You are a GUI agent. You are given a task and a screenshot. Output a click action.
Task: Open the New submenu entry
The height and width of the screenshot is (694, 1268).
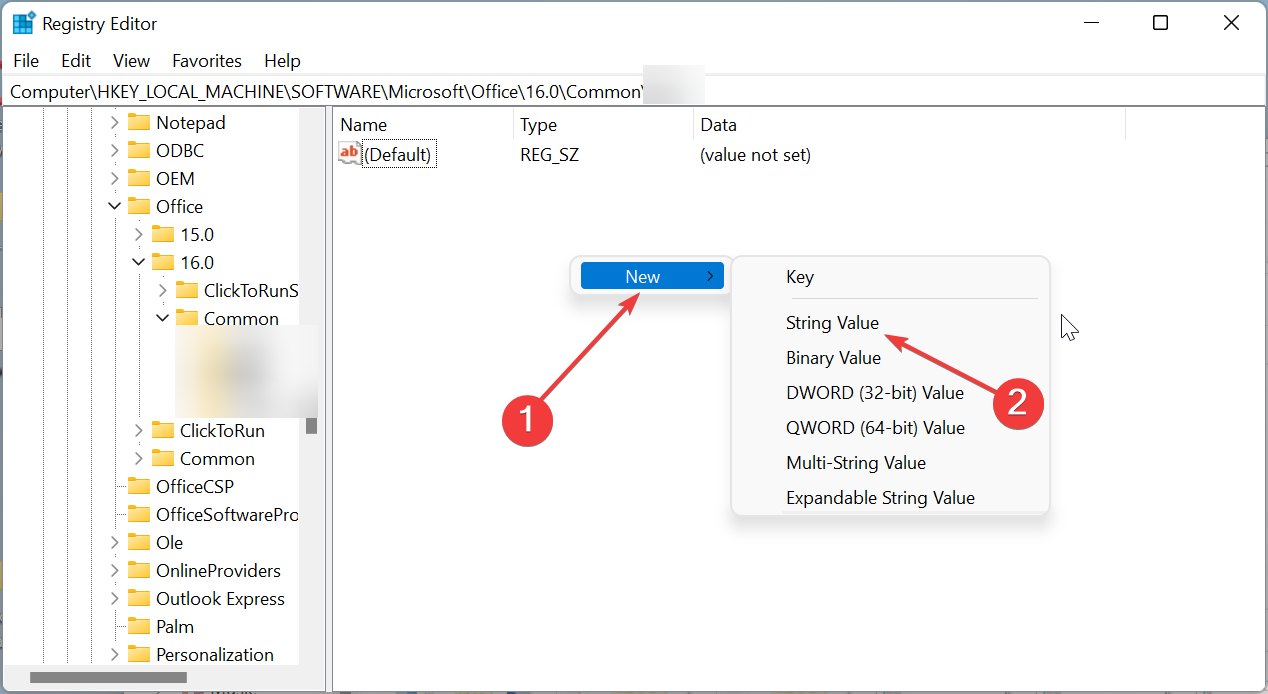click(x=652, y=276)
